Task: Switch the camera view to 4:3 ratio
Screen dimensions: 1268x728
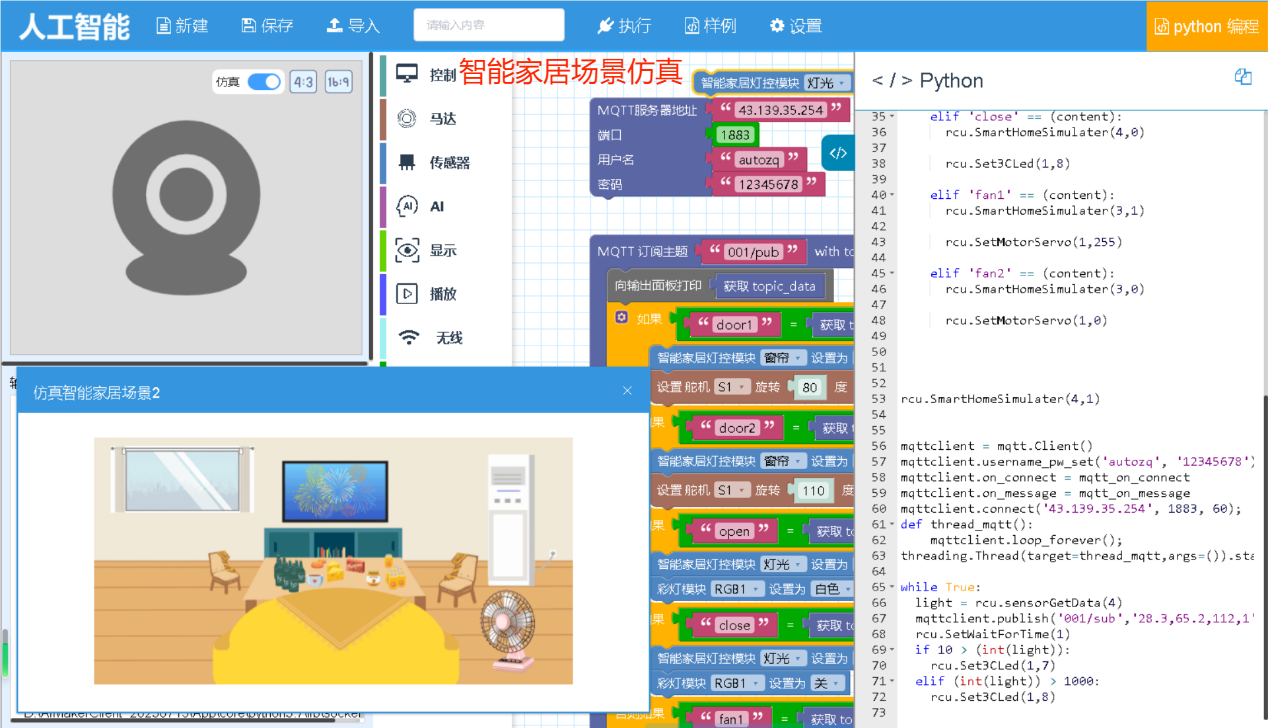Action: click(303, 82)
